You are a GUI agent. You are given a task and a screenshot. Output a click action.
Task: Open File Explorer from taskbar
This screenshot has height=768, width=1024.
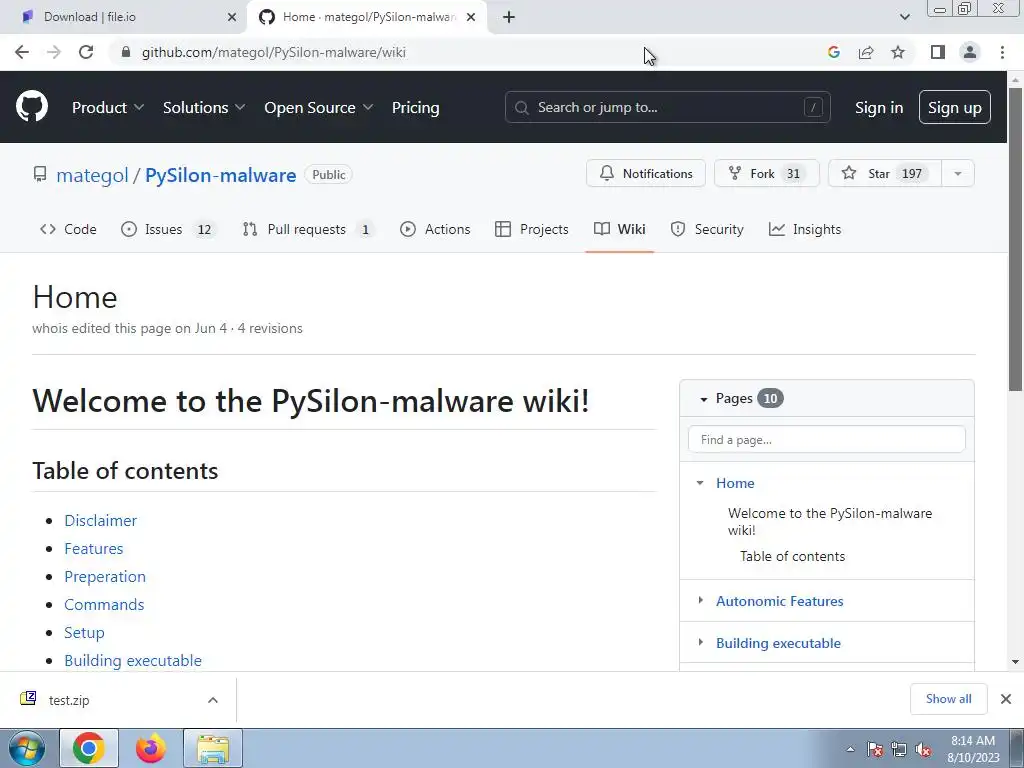[x=213, y=748]
